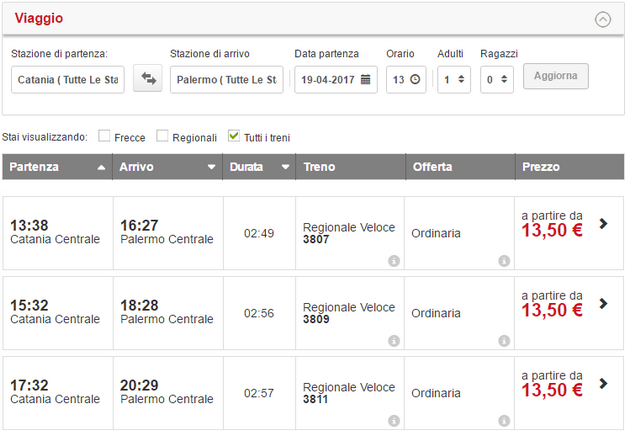
Task: Show train info for Regionale Veloce 3807
Action: [394, 261]
